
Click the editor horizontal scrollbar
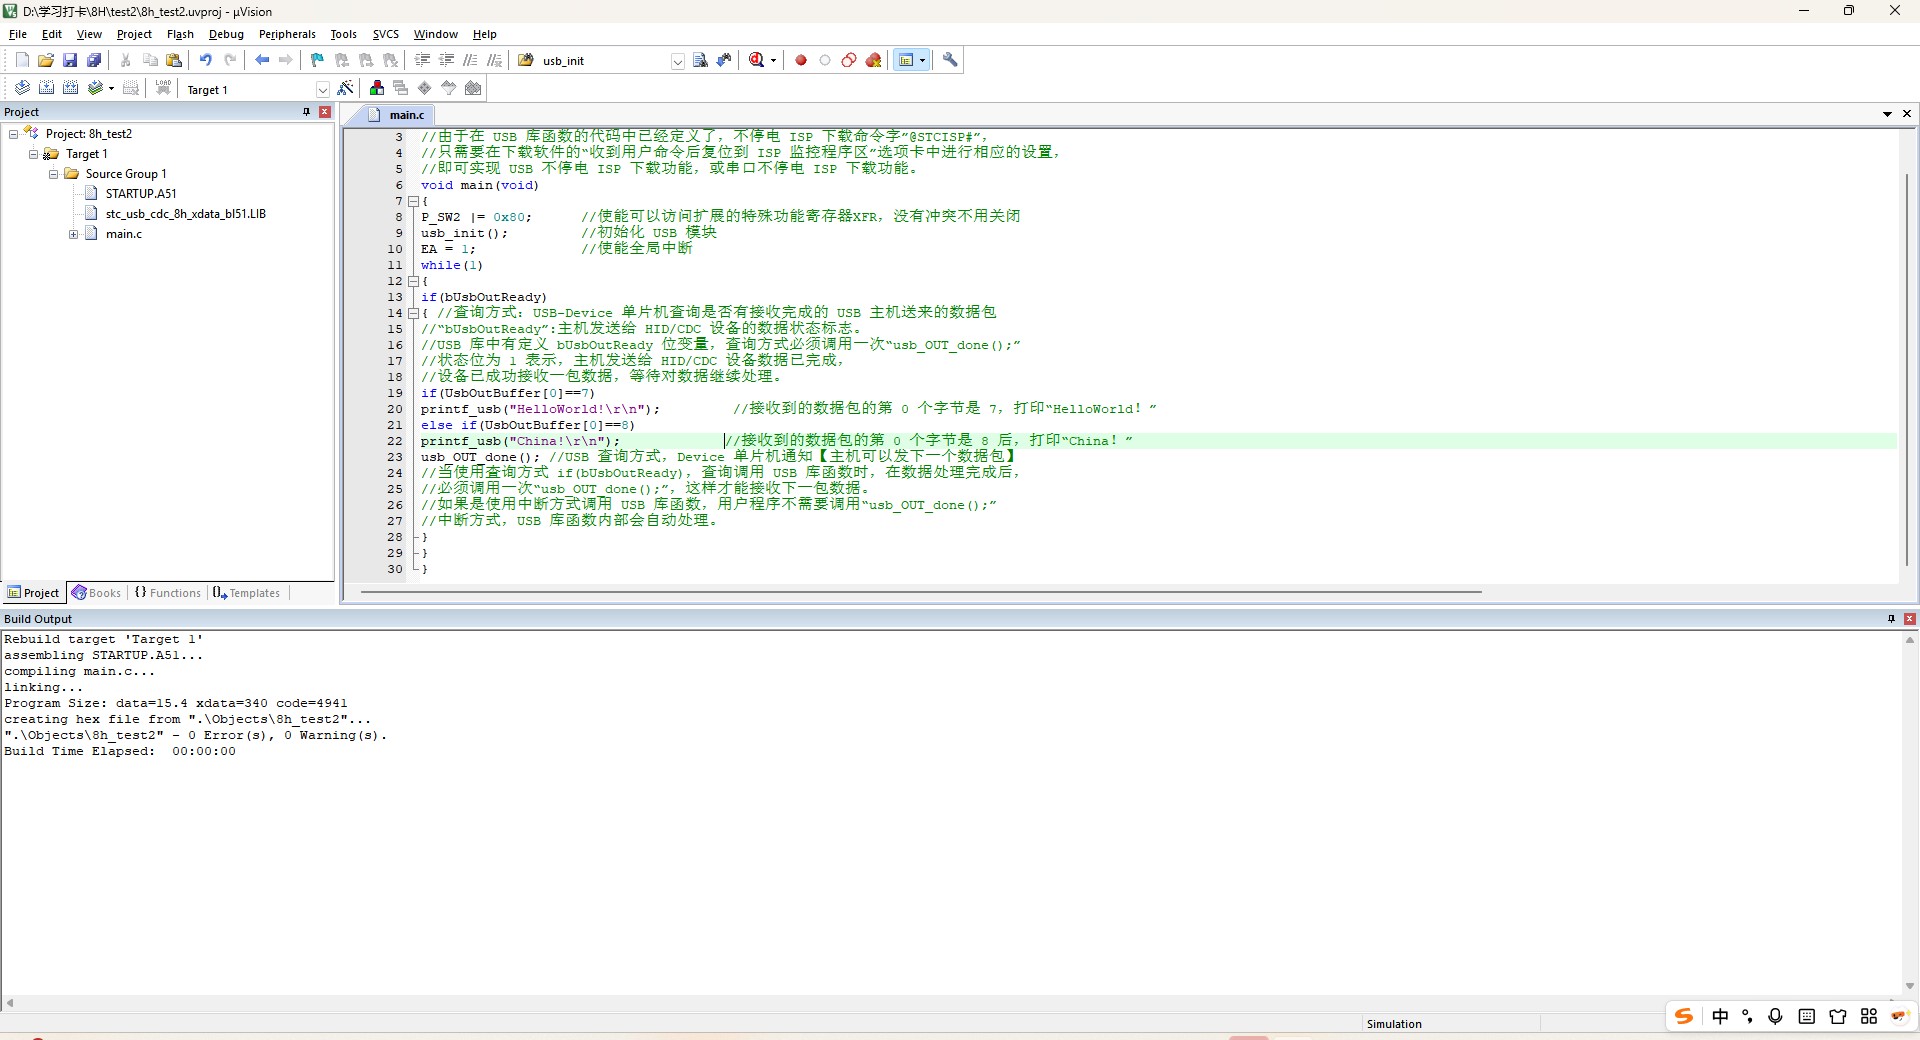pos(920,592)
